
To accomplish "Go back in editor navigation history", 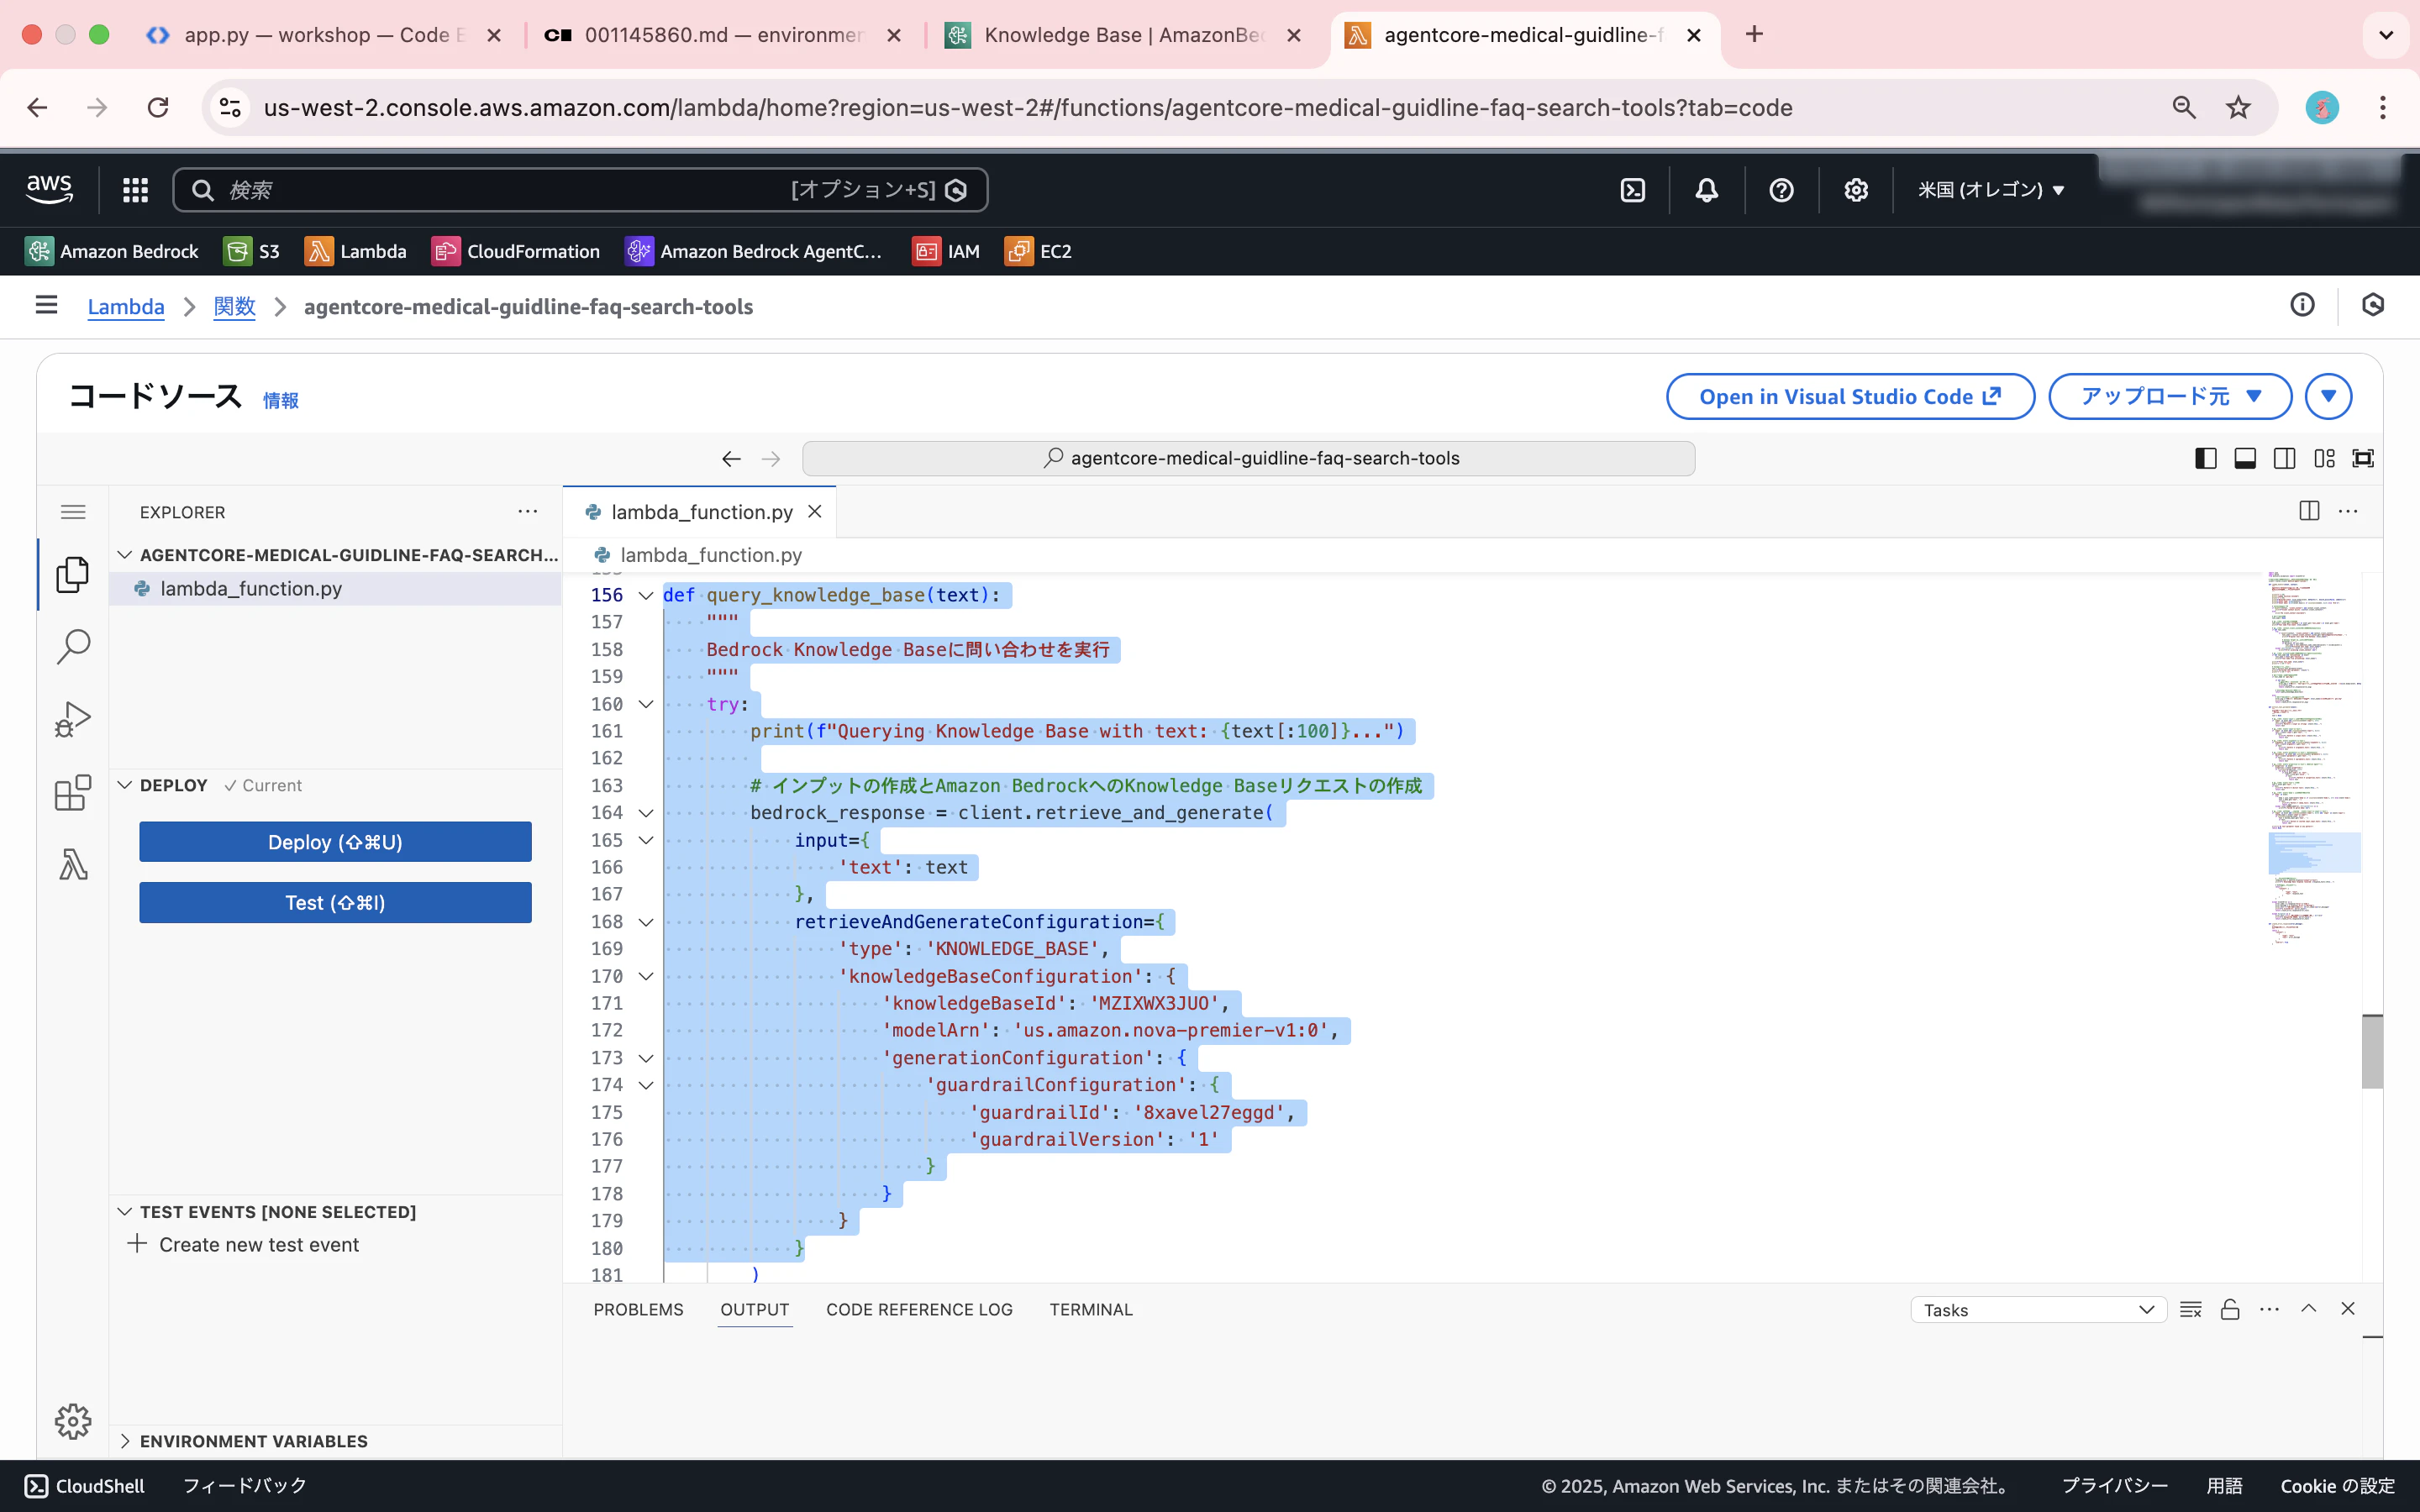I will point(731,458).
